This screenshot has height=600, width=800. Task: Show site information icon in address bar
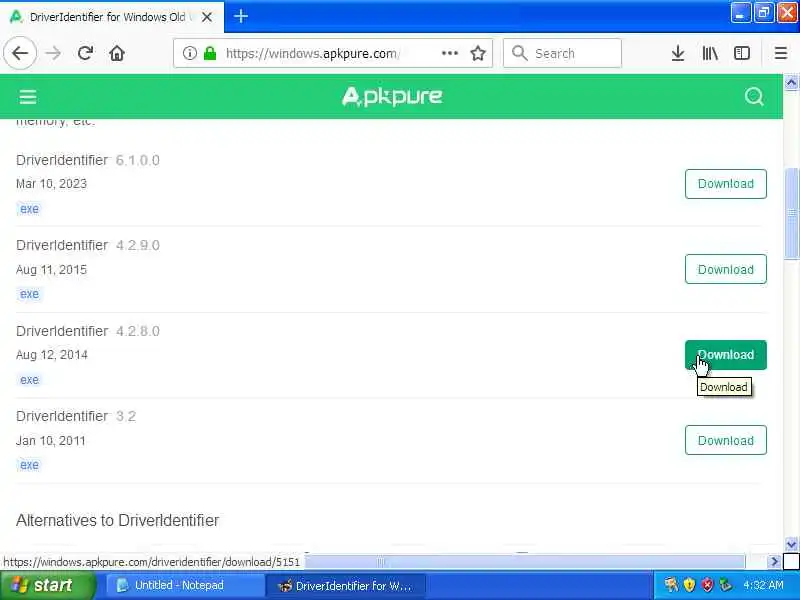pos(189,53)
